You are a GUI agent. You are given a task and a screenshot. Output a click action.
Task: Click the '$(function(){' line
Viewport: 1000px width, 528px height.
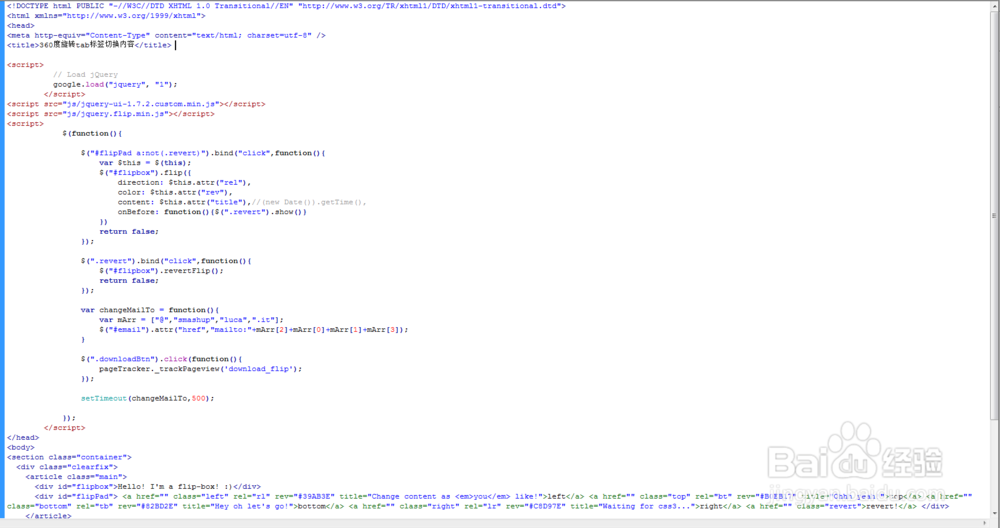coord(92,133)
